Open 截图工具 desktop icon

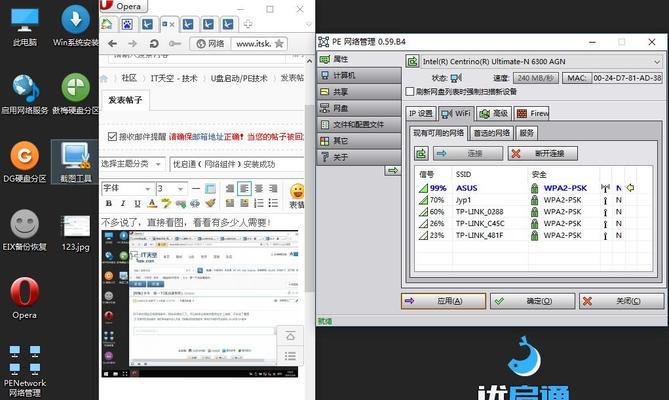tap(76, 162)
